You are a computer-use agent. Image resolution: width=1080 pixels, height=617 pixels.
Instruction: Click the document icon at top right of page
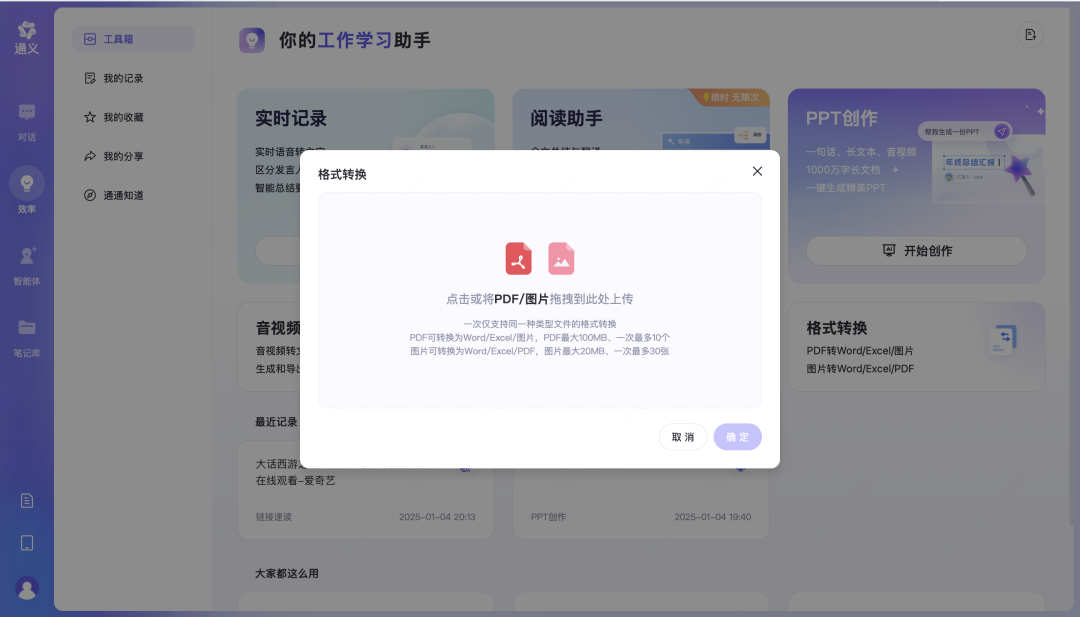(1030, 34)
